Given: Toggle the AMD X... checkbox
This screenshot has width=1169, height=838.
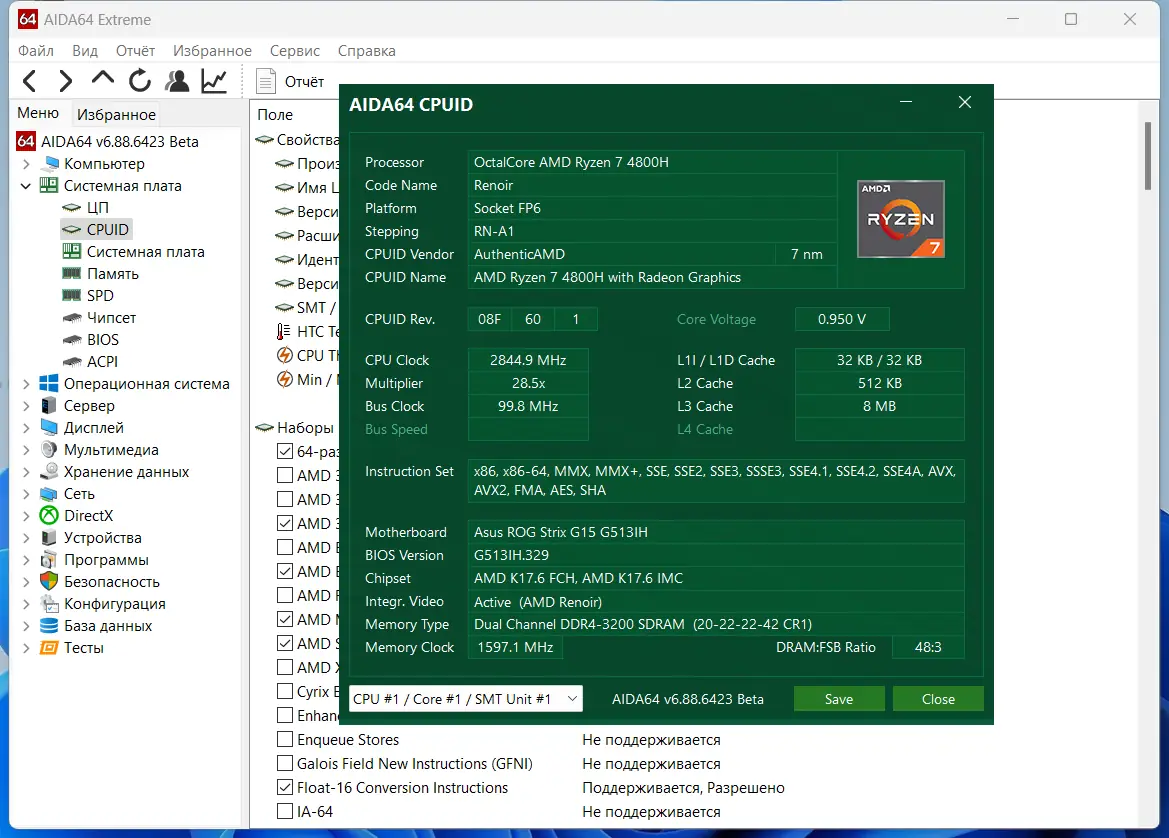Looking at the screenshot, I should 285,667.
